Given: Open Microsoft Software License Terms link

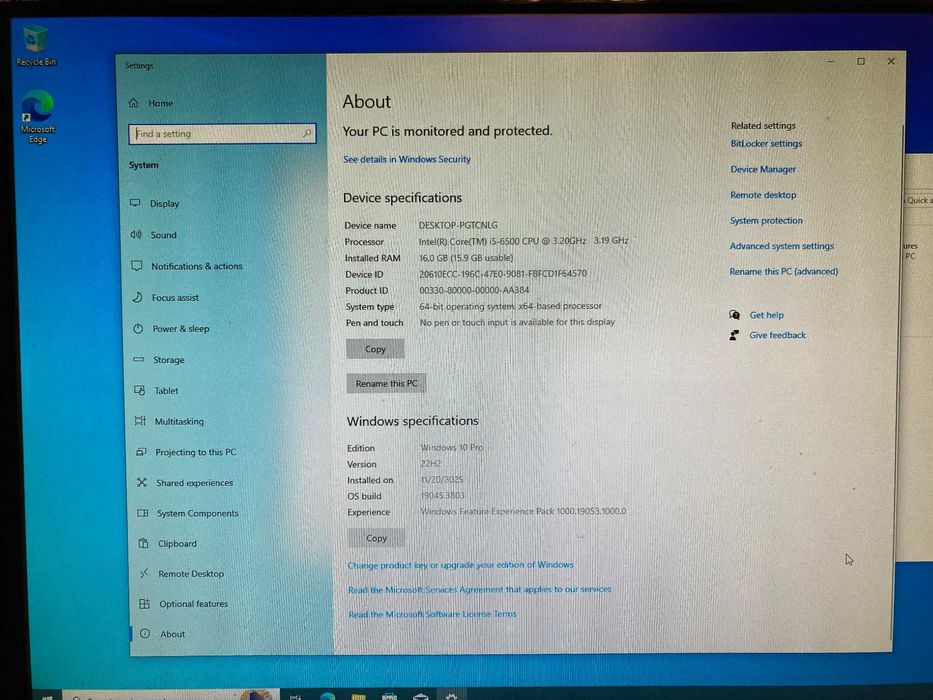Looking at the screenshot, I should [433, 614].
